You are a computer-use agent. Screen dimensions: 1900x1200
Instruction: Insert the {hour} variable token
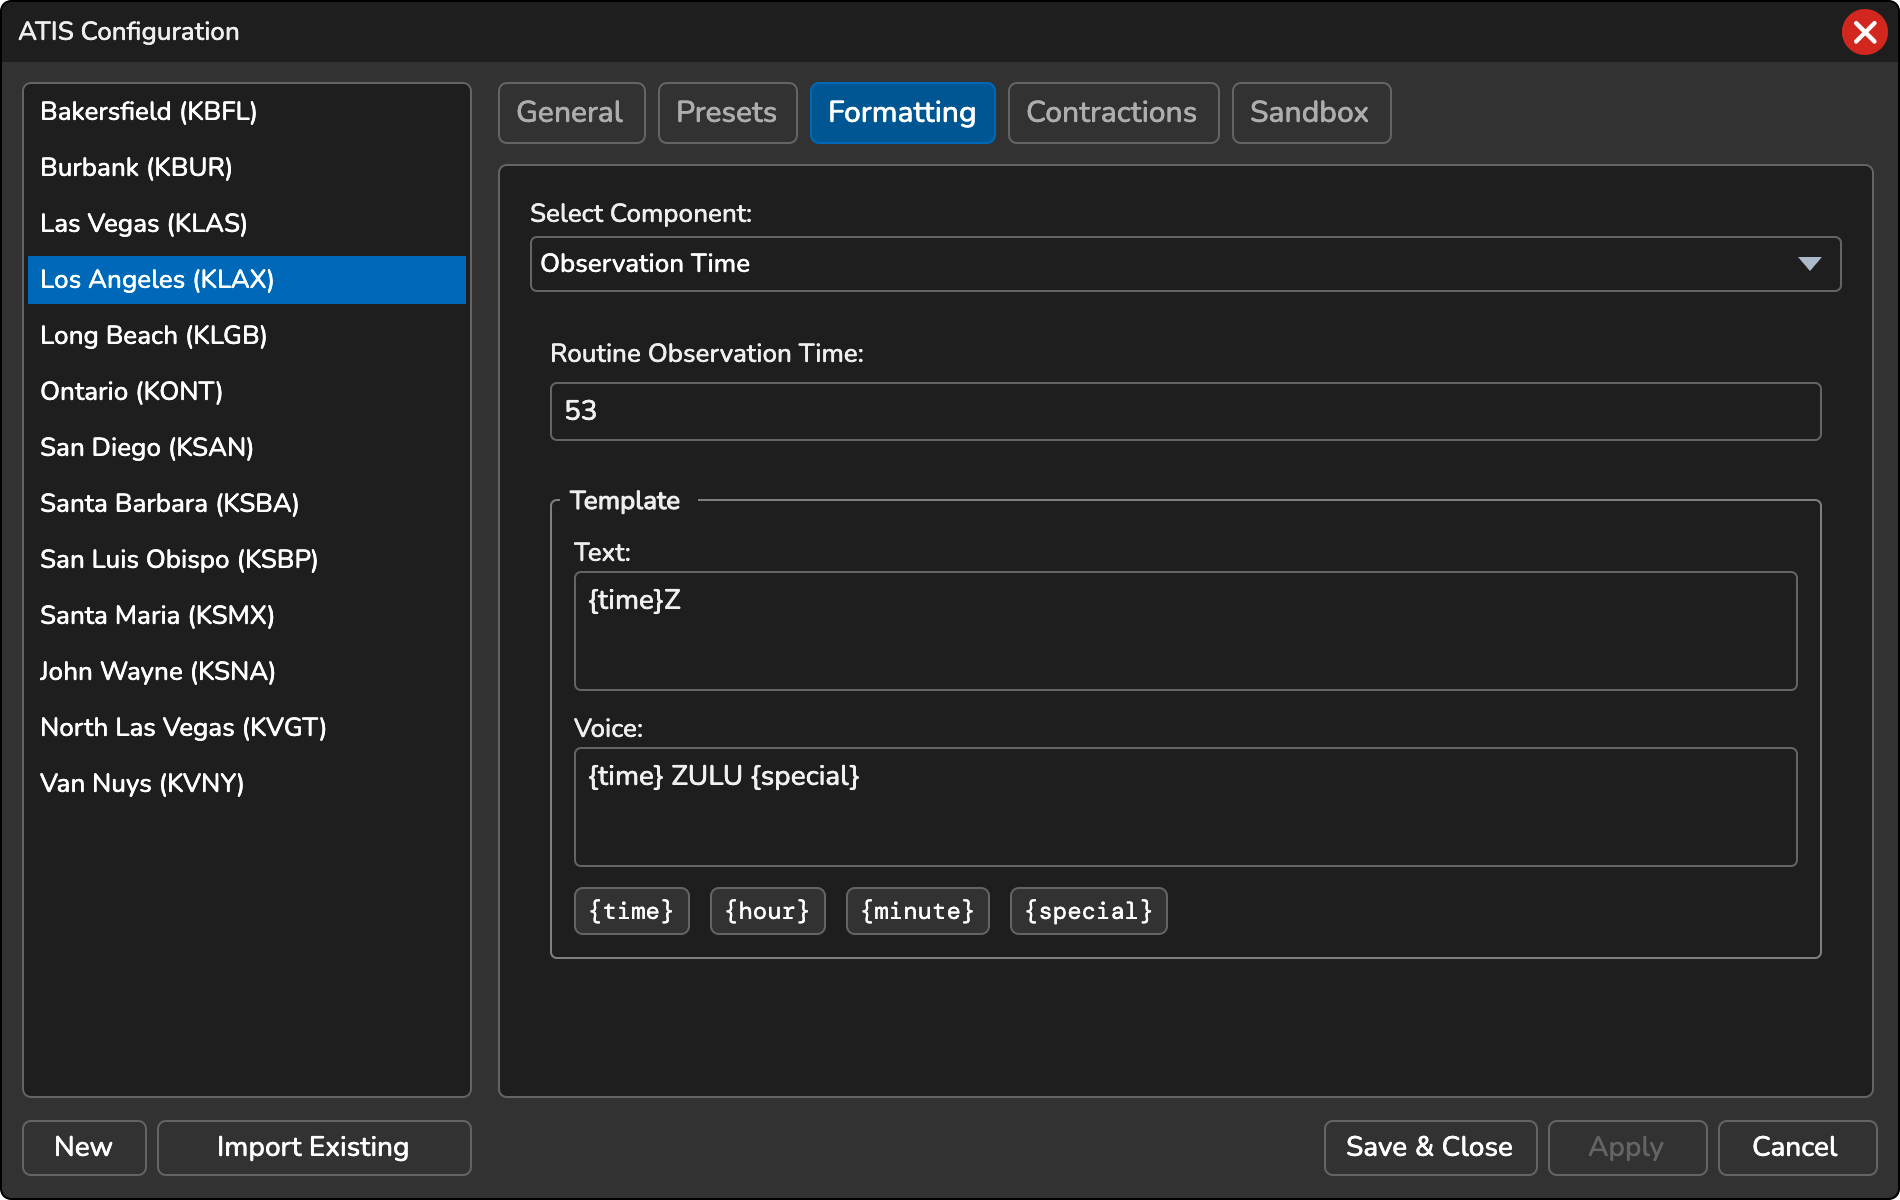coord(767,911)
